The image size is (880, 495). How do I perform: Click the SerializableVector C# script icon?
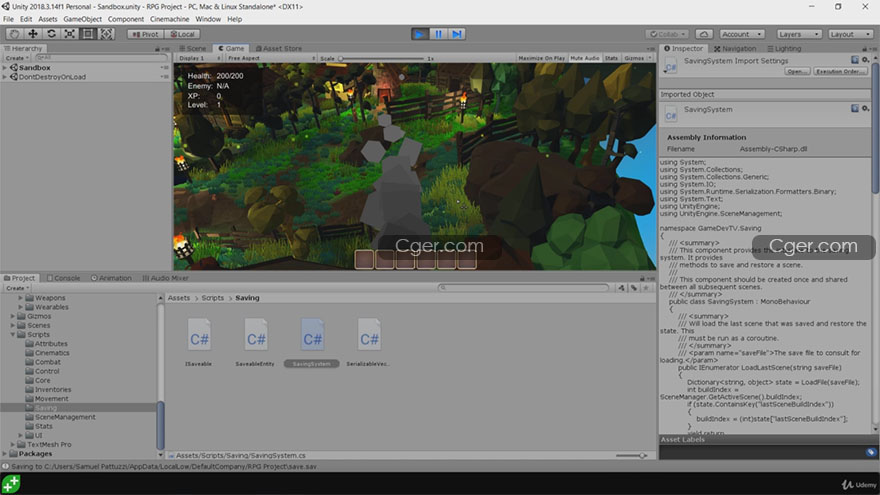click(x=369, y=334)
